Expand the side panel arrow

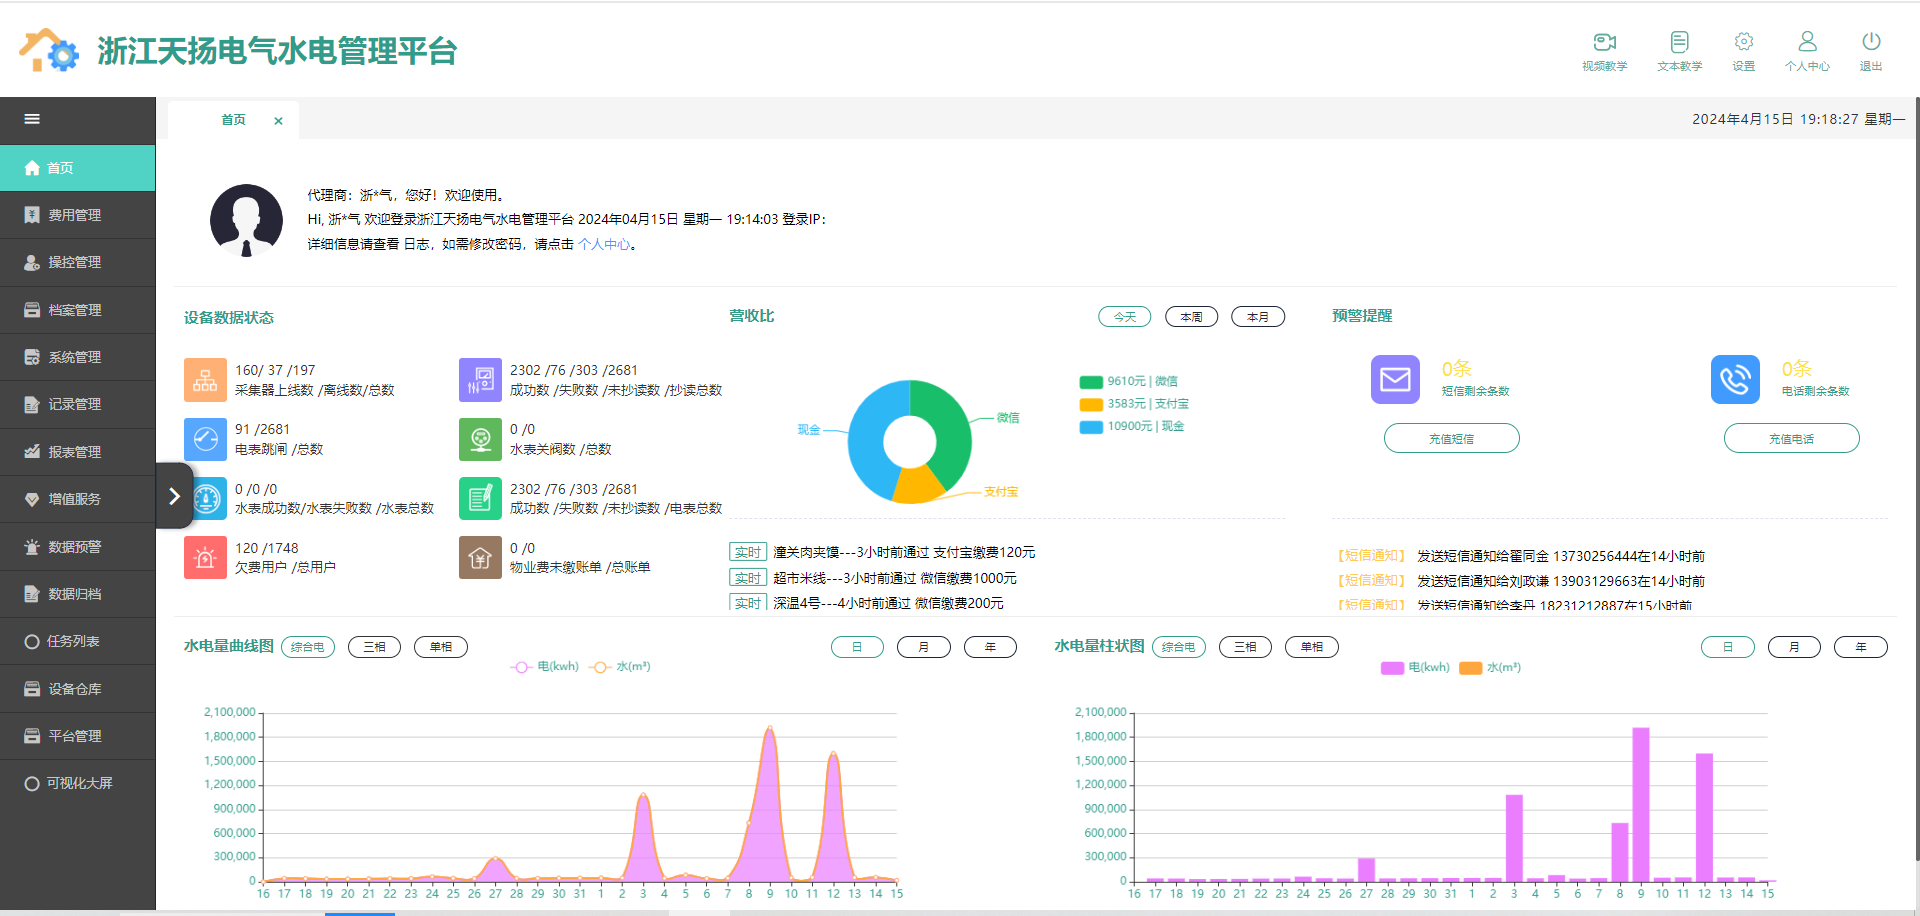pos(174,496)
